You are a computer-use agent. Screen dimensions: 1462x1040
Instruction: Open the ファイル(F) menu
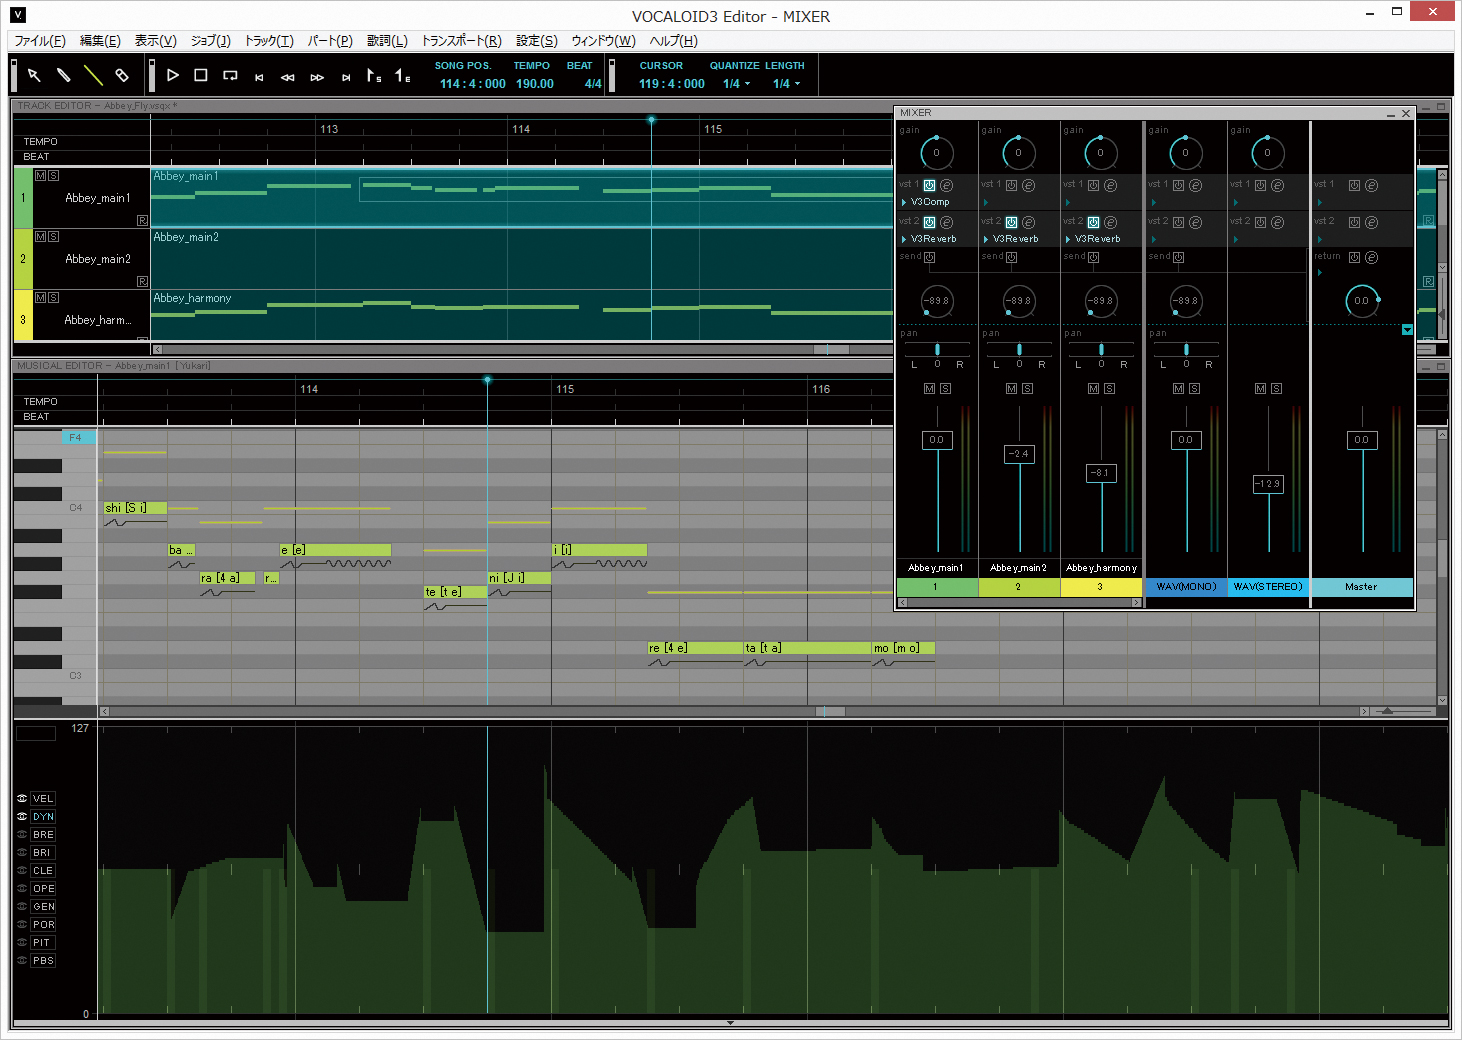[x=40, y=41]
